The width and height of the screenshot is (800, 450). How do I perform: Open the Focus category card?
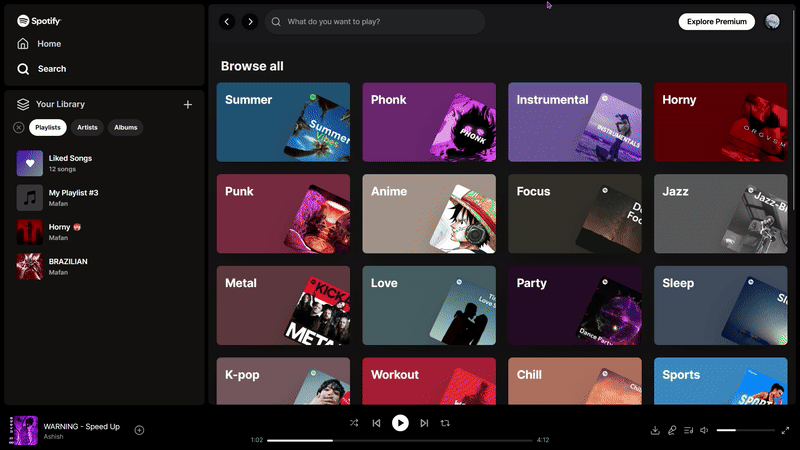click(x=575, y=214)
